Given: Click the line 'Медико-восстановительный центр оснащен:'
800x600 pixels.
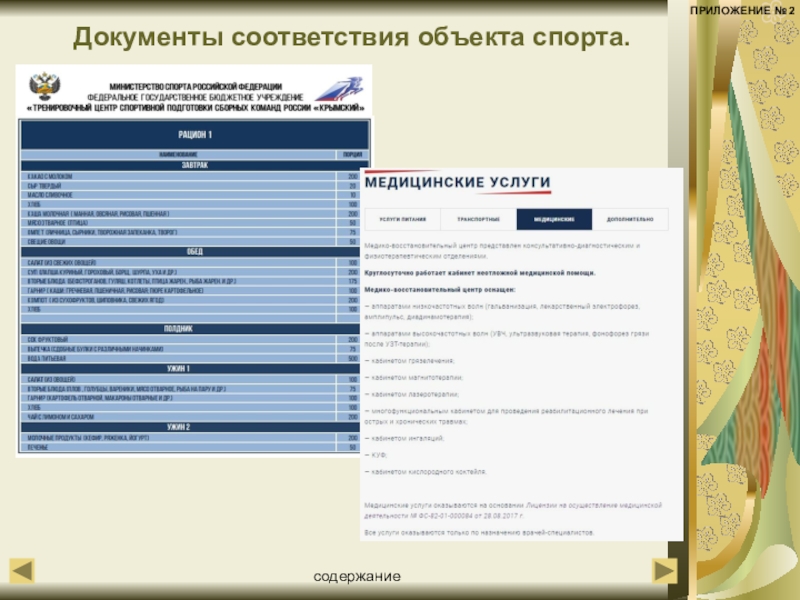Looking at the screenshot, I should [x=440, y=290].
